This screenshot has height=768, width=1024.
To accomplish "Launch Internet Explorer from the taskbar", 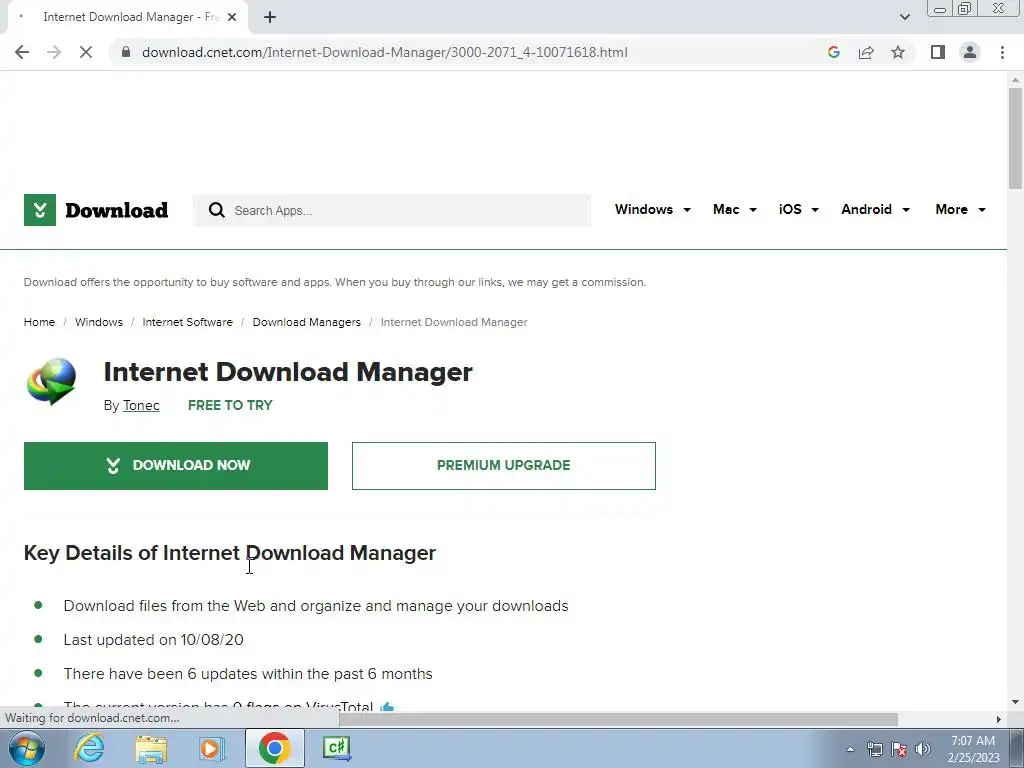I will click(89, 748).
